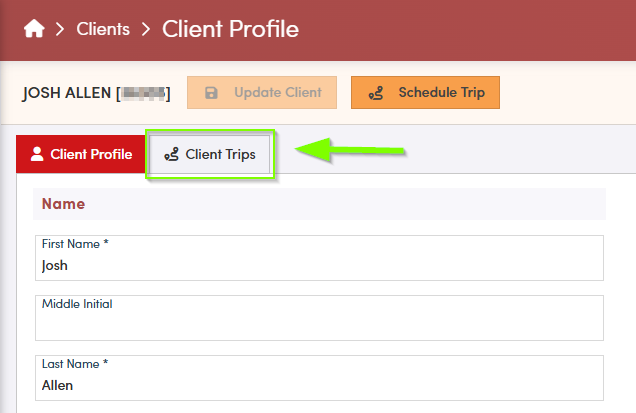Click the Name section header
Image resolution: width=636 pixels, height=413 pixels.
(x=63, y=204)
